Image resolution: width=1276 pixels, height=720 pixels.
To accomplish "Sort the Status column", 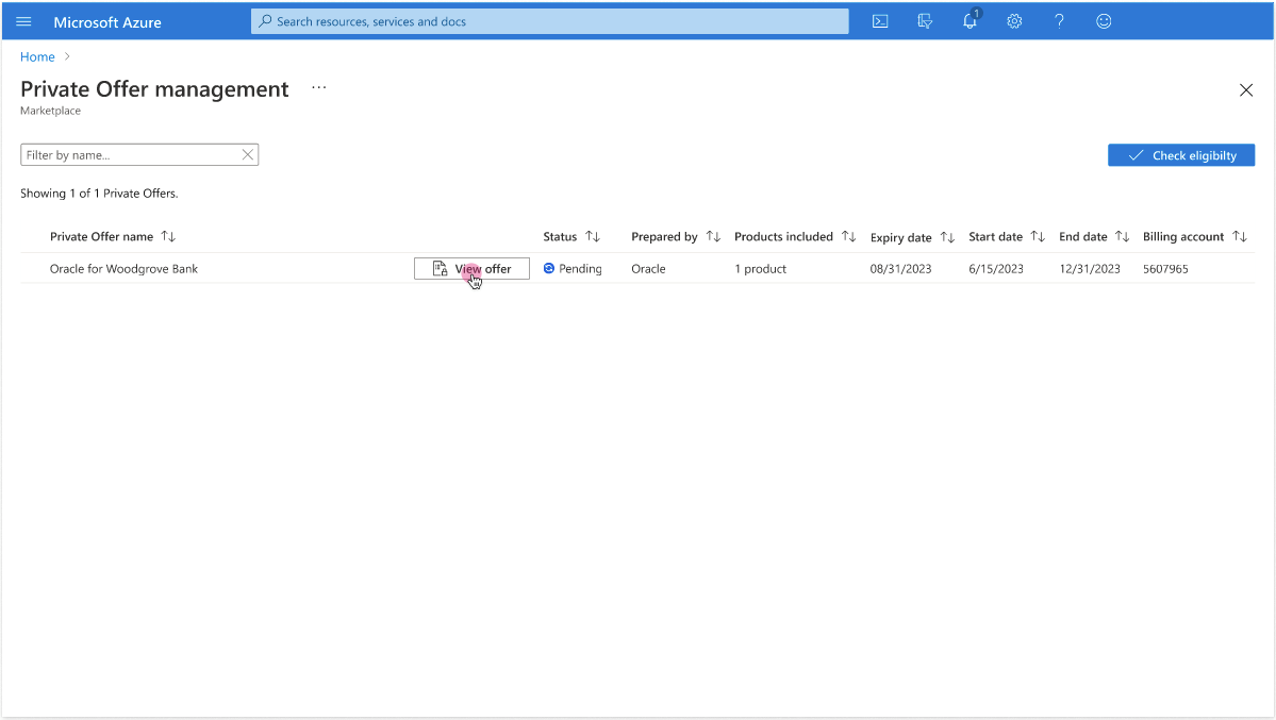I will 592,236.
